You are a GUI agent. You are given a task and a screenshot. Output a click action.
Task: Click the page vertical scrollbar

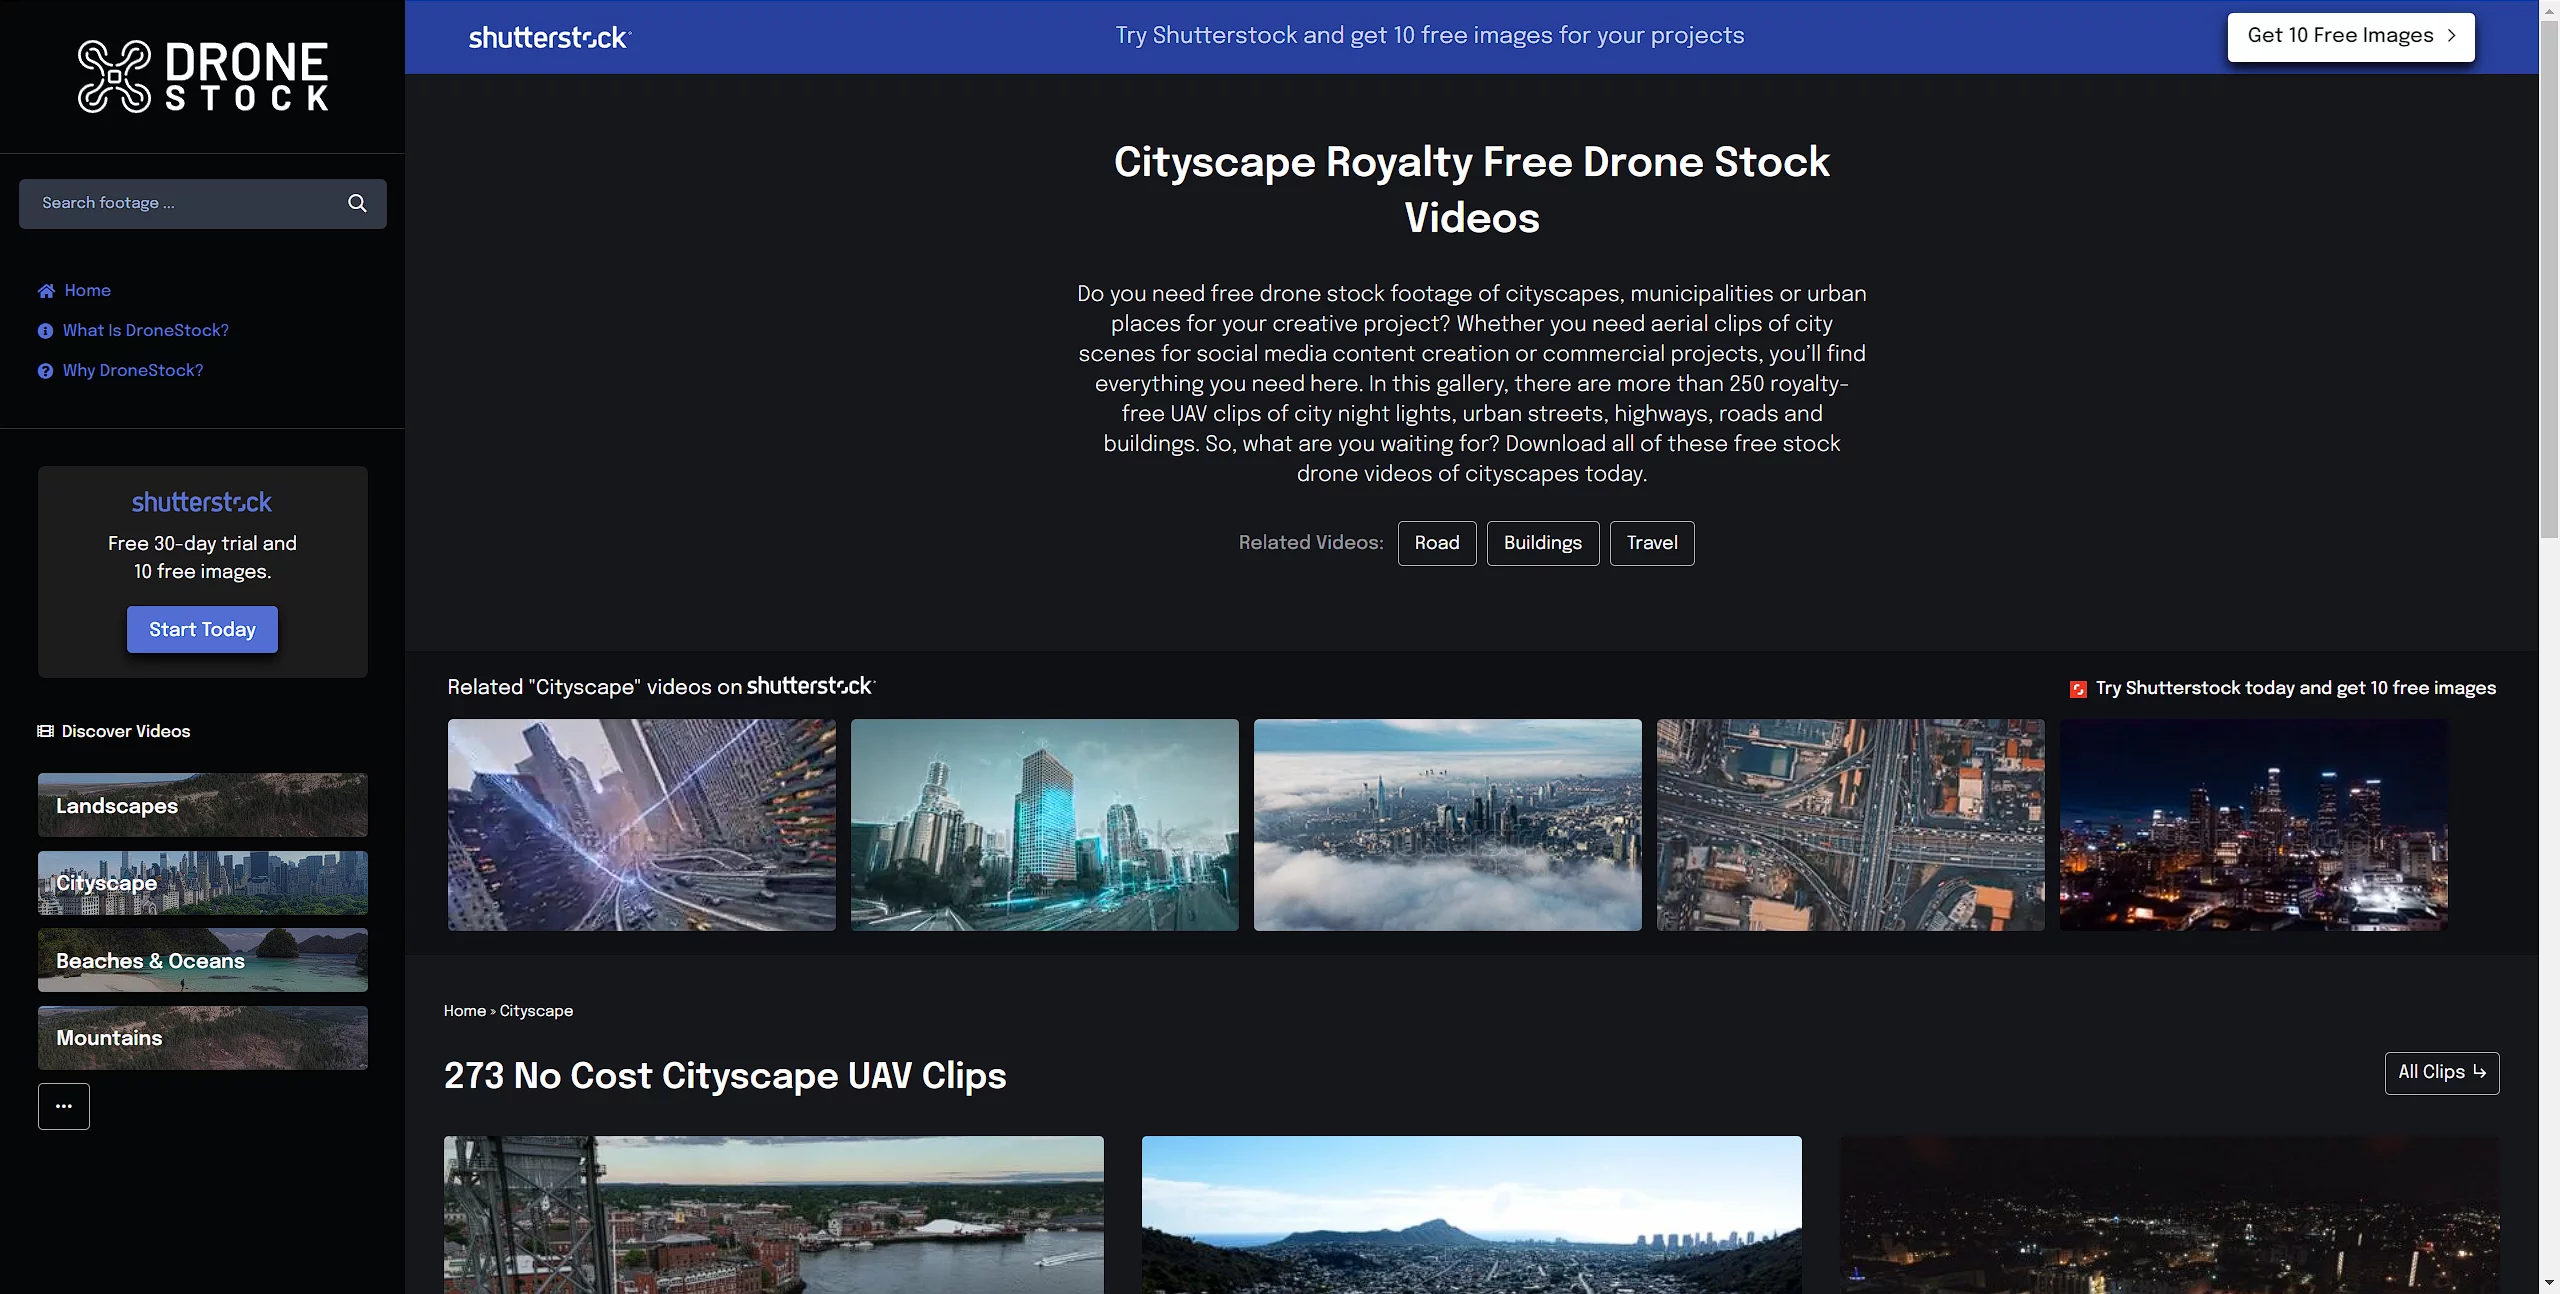click(2549, 280)
